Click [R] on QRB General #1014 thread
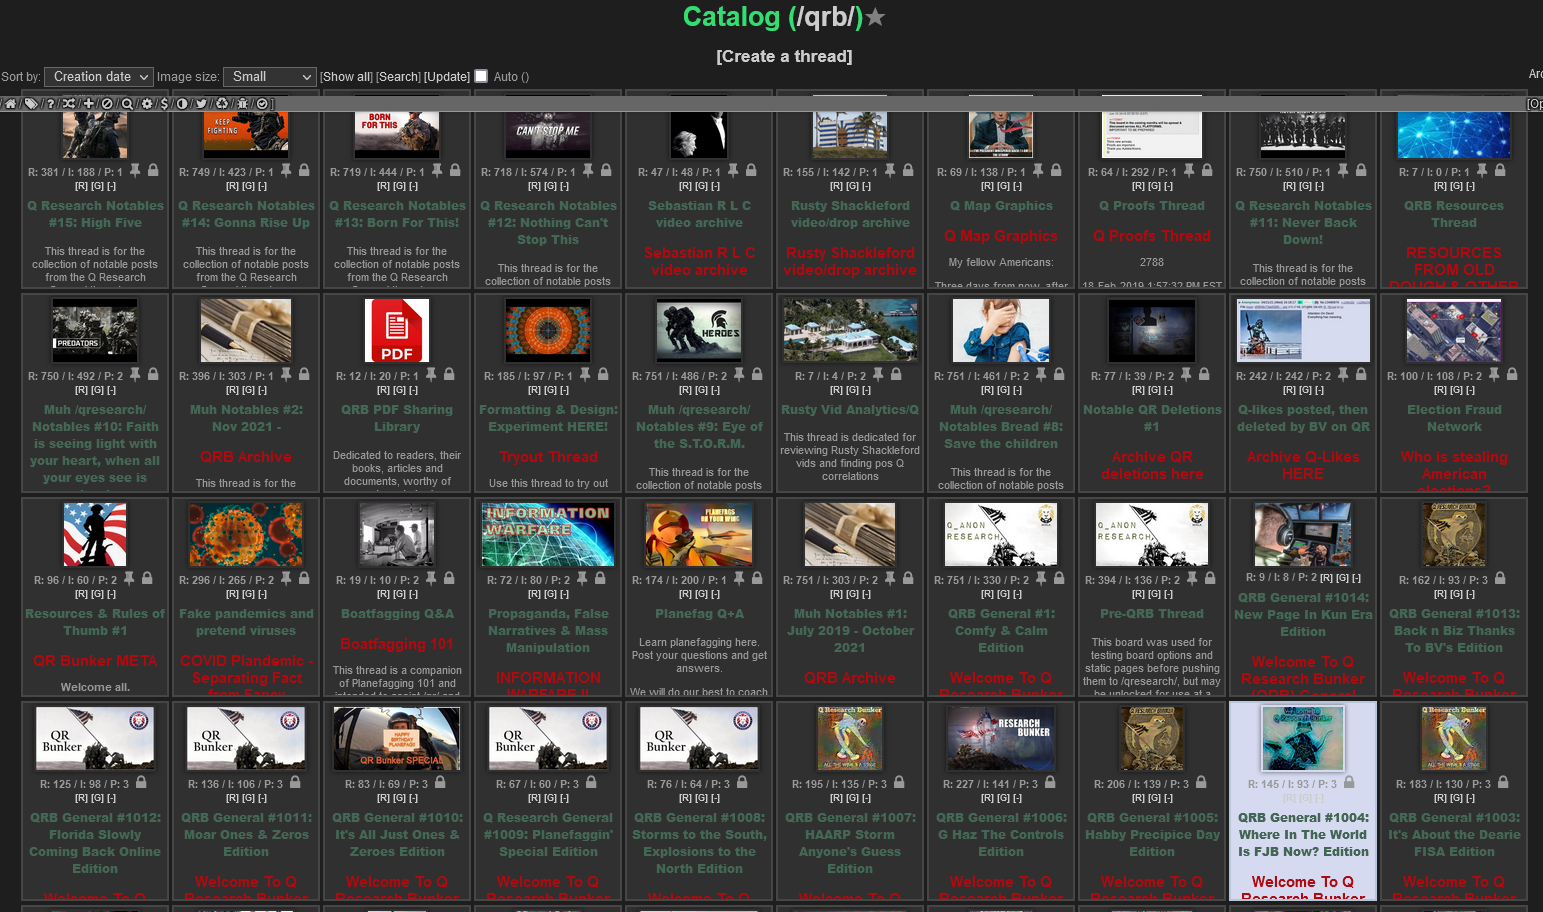Screen dimensions: 1543x912 click(1326, 578)
